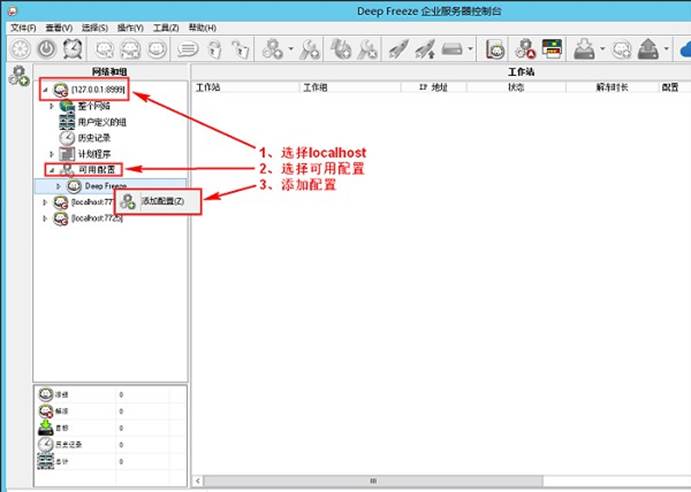Click the rocket with up-arrow toolbar icon
The width and height of the screenshot is (691, 492).
pyautogui.click(x=424, y=49)
